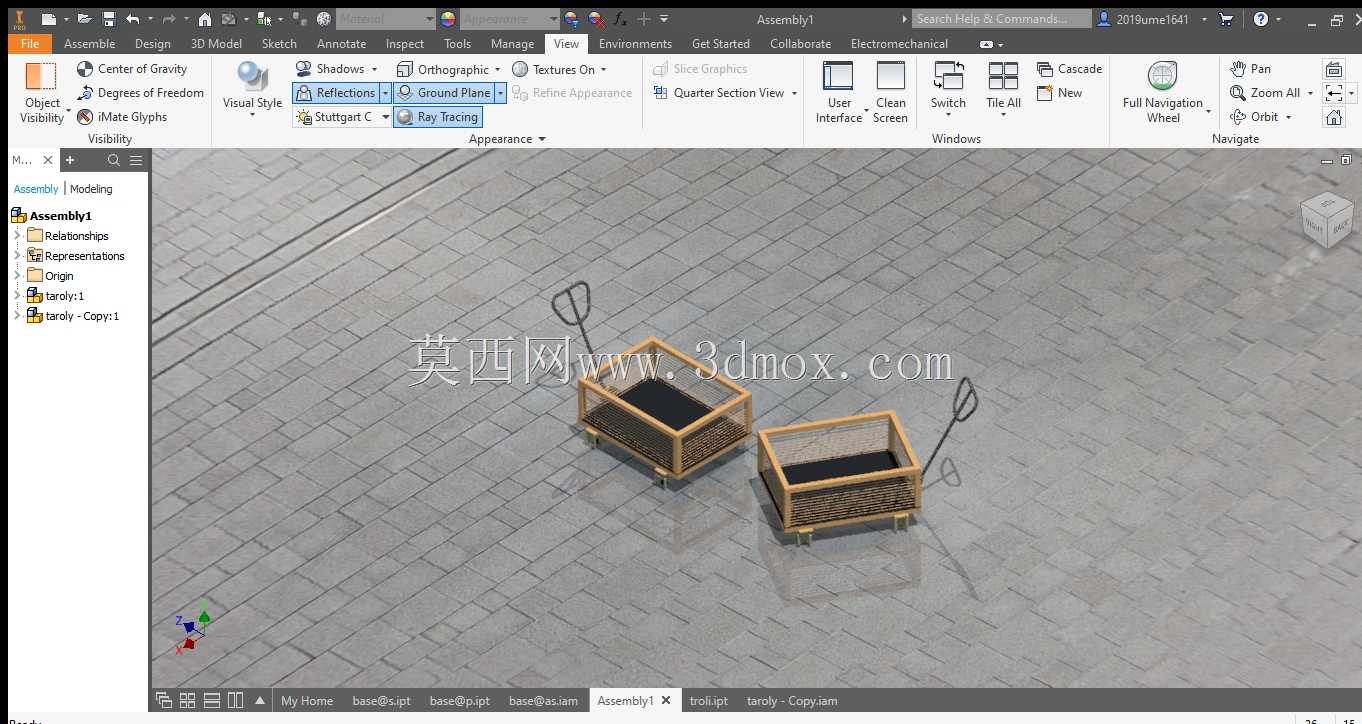The height and width of the screenshot is (724, 1362).
Task: Open the Annotate ribbon tab
Action: 341,44
